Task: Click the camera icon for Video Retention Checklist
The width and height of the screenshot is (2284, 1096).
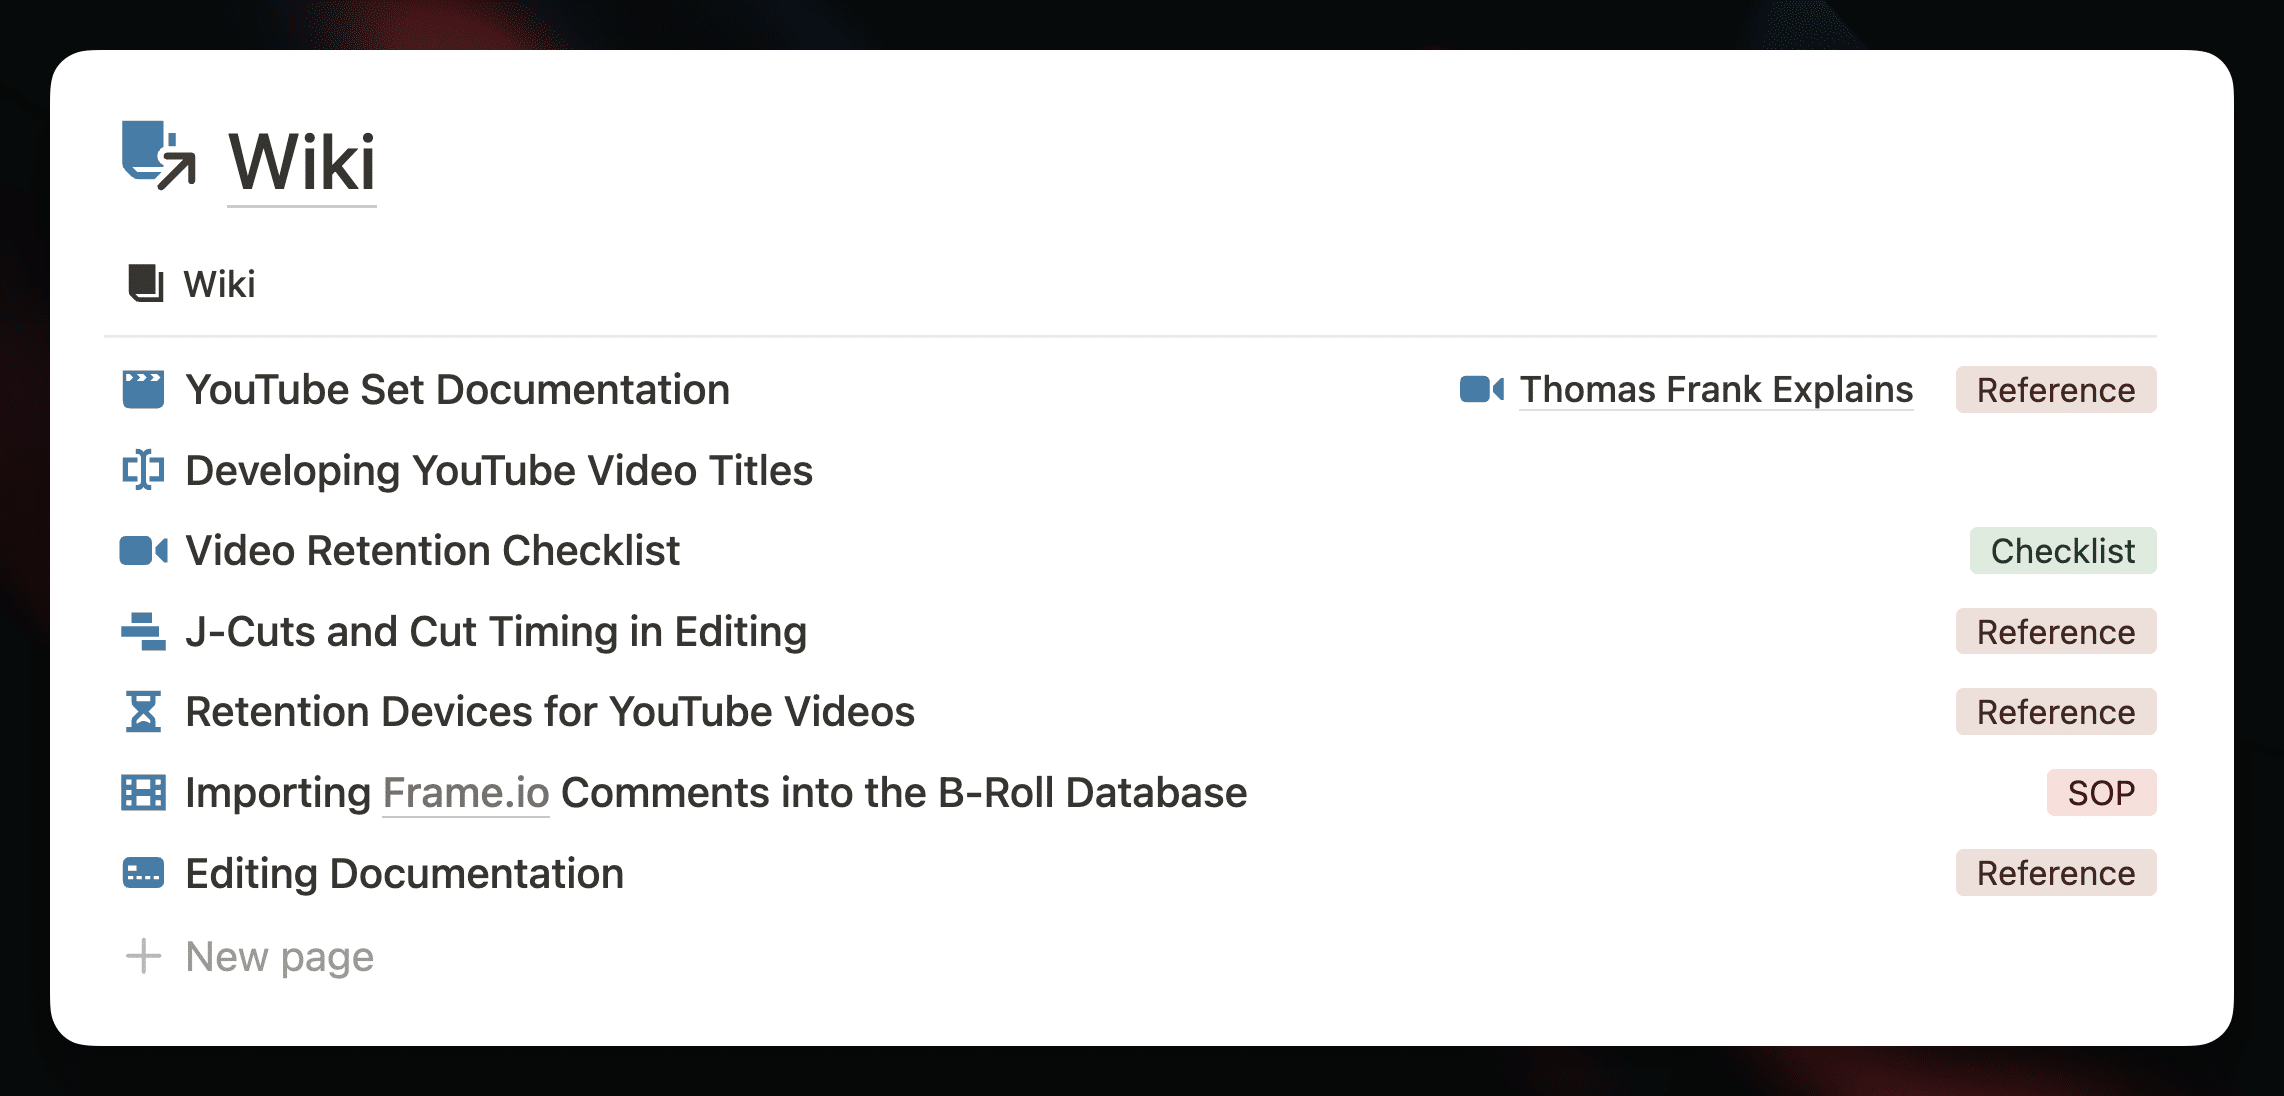Action: 143,551
